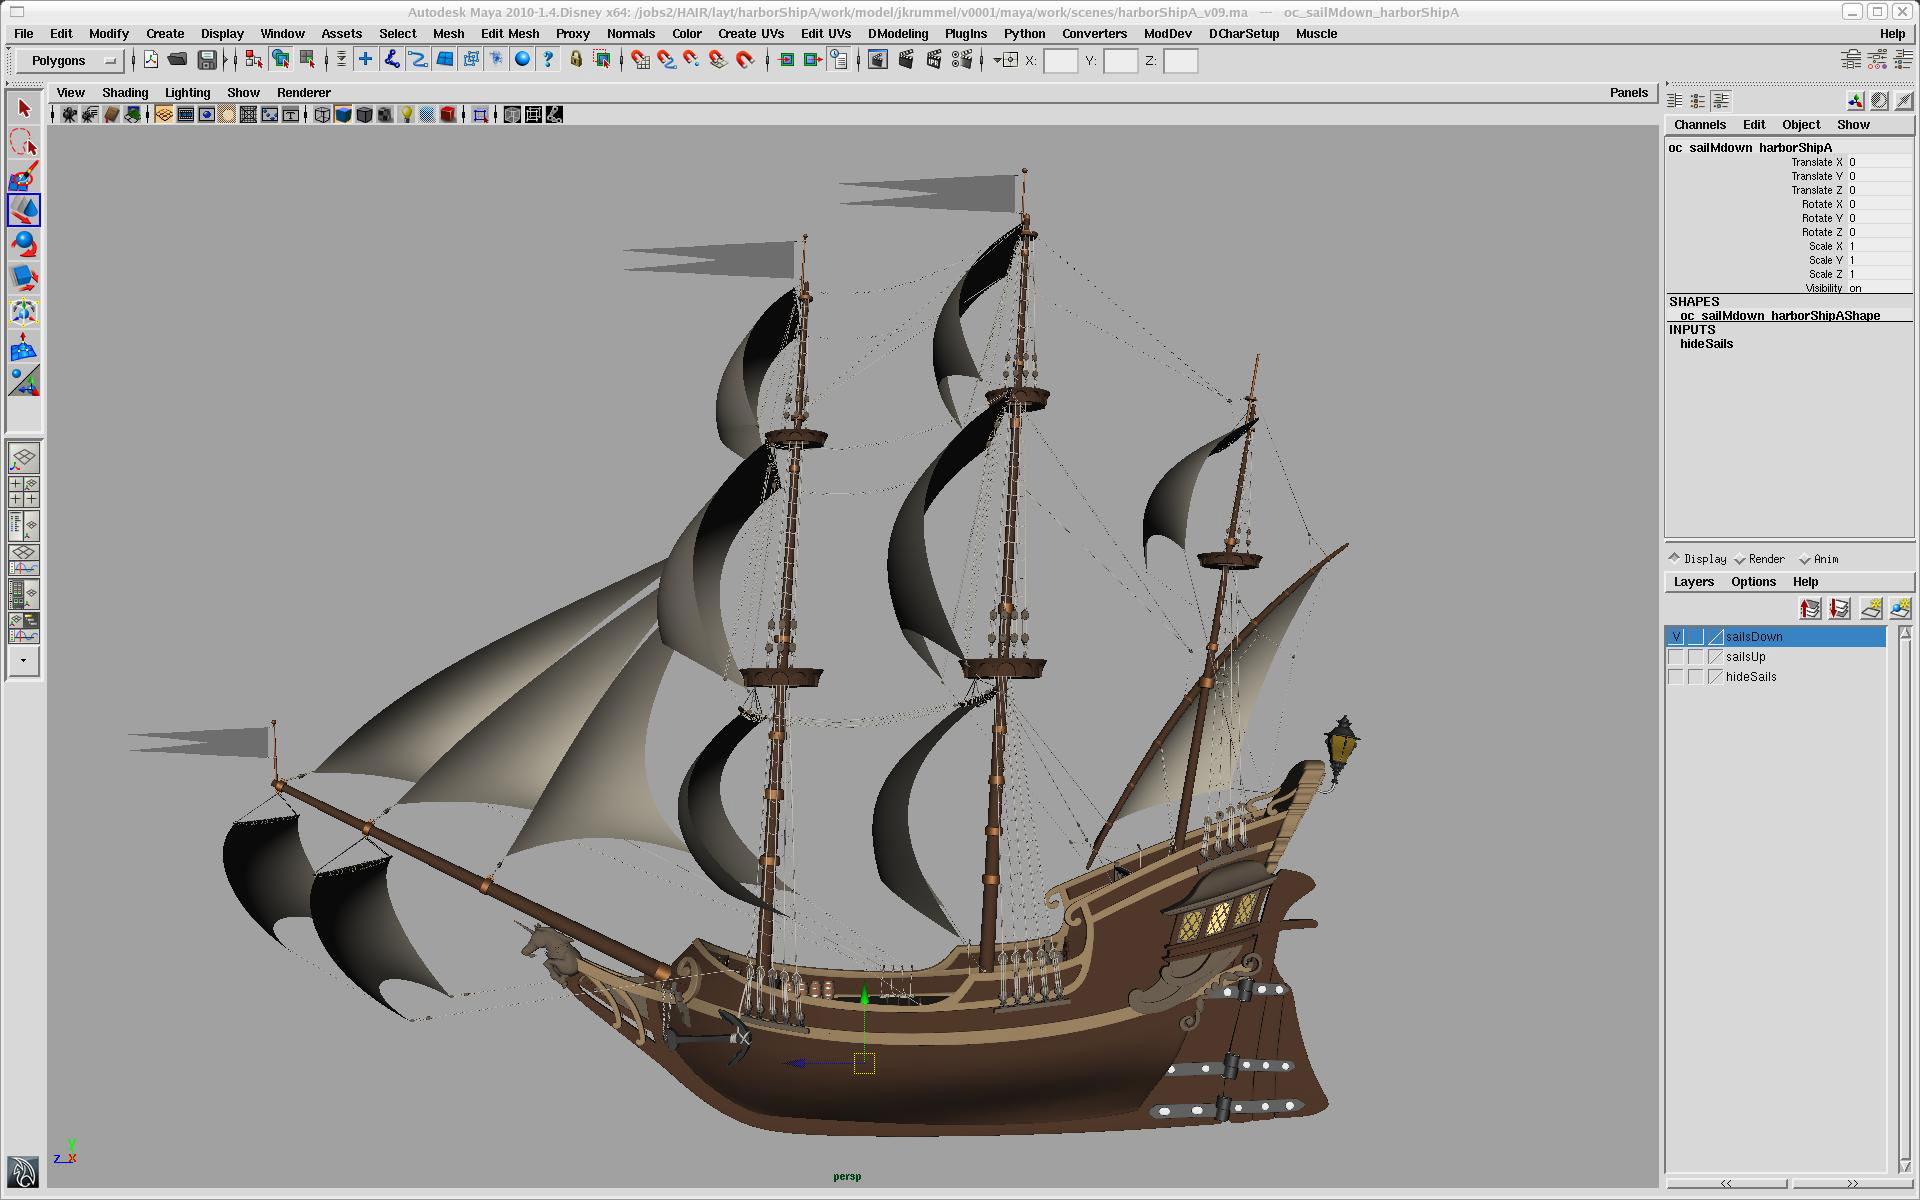Image resolution: width=1920 pixels, height=1200 pixels.
Task: Create layer from selected objects
Action: point(1901,609)
